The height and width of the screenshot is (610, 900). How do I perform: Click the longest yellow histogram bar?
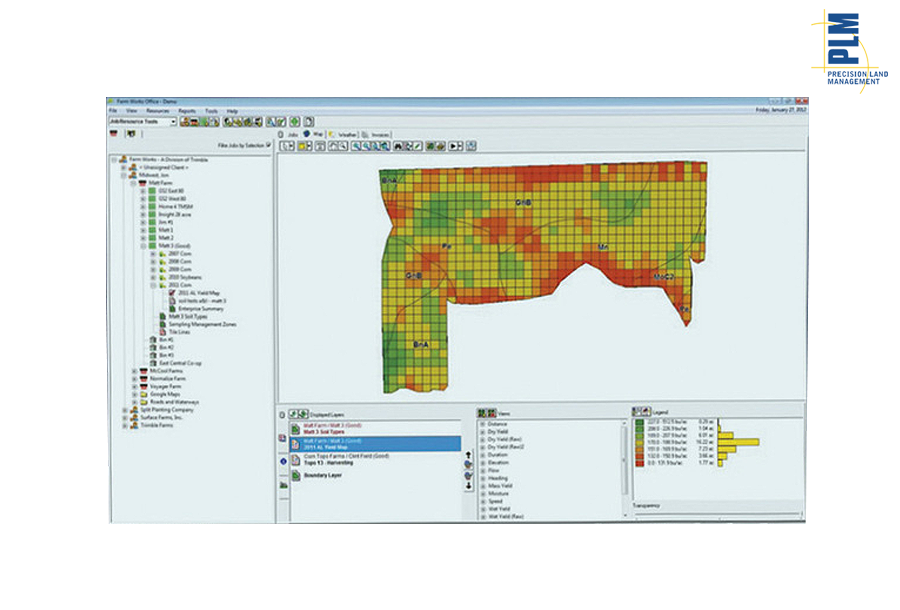pos(739,442)
